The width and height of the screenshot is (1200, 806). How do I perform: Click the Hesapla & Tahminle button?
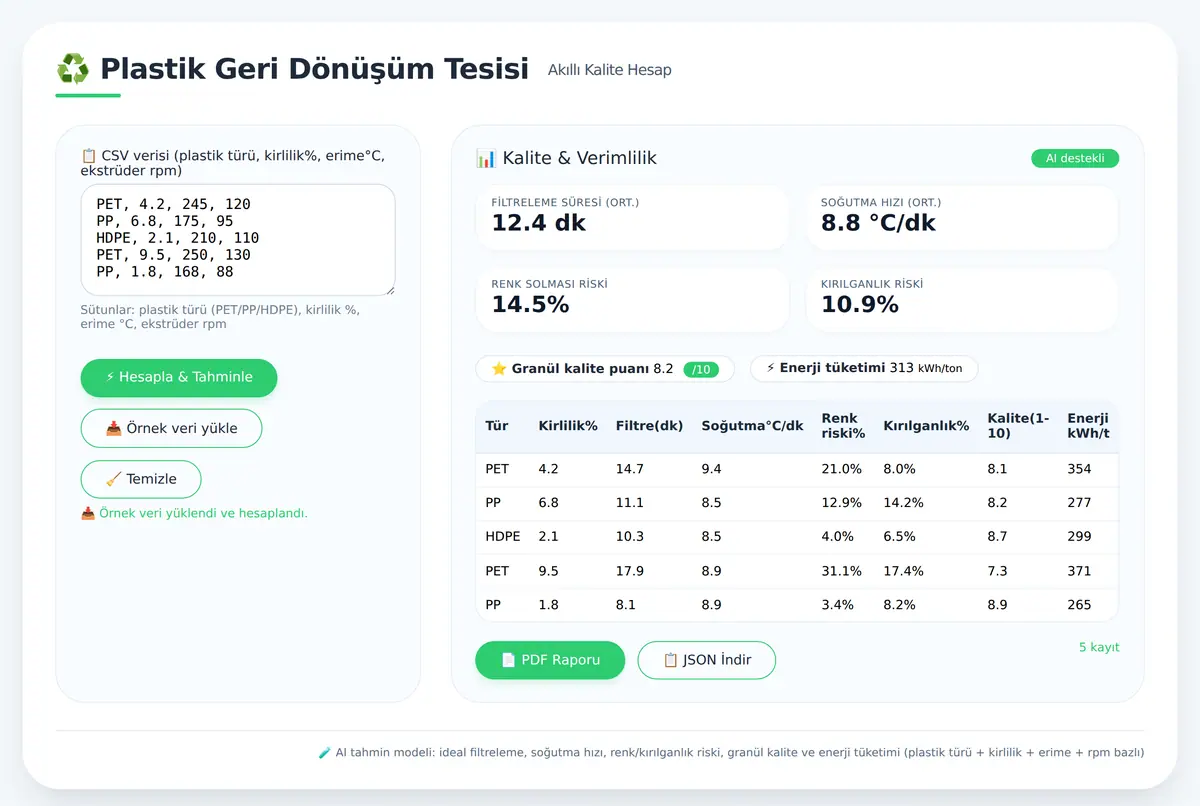click(179, 377)
